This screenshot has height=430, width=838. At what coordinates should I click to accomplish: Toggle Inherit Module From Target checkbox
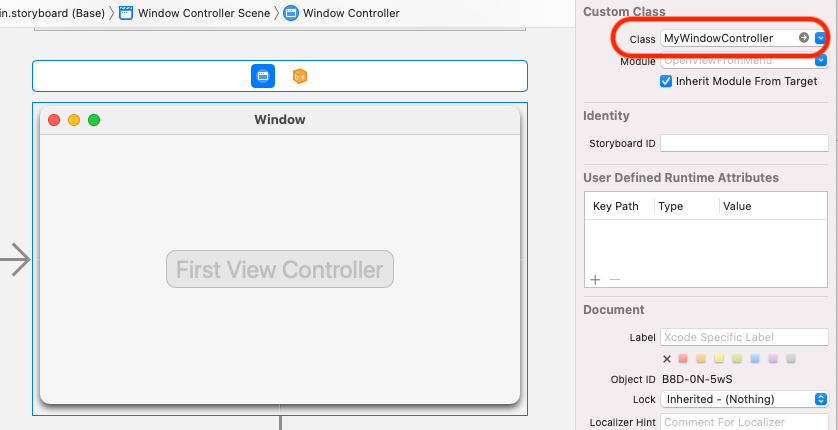(x=666, y=81)
